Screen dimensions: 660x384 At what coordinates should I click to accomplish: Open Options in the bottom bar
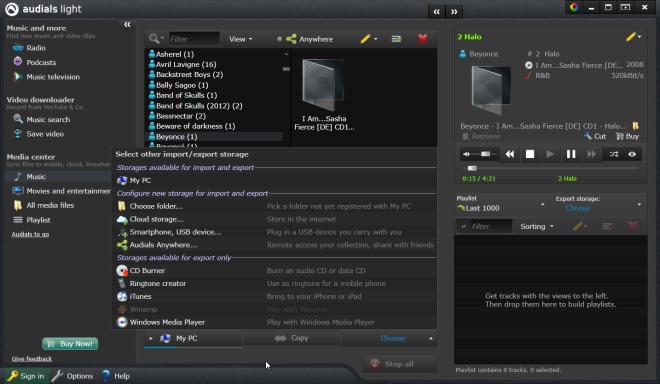tap(73, 376)
